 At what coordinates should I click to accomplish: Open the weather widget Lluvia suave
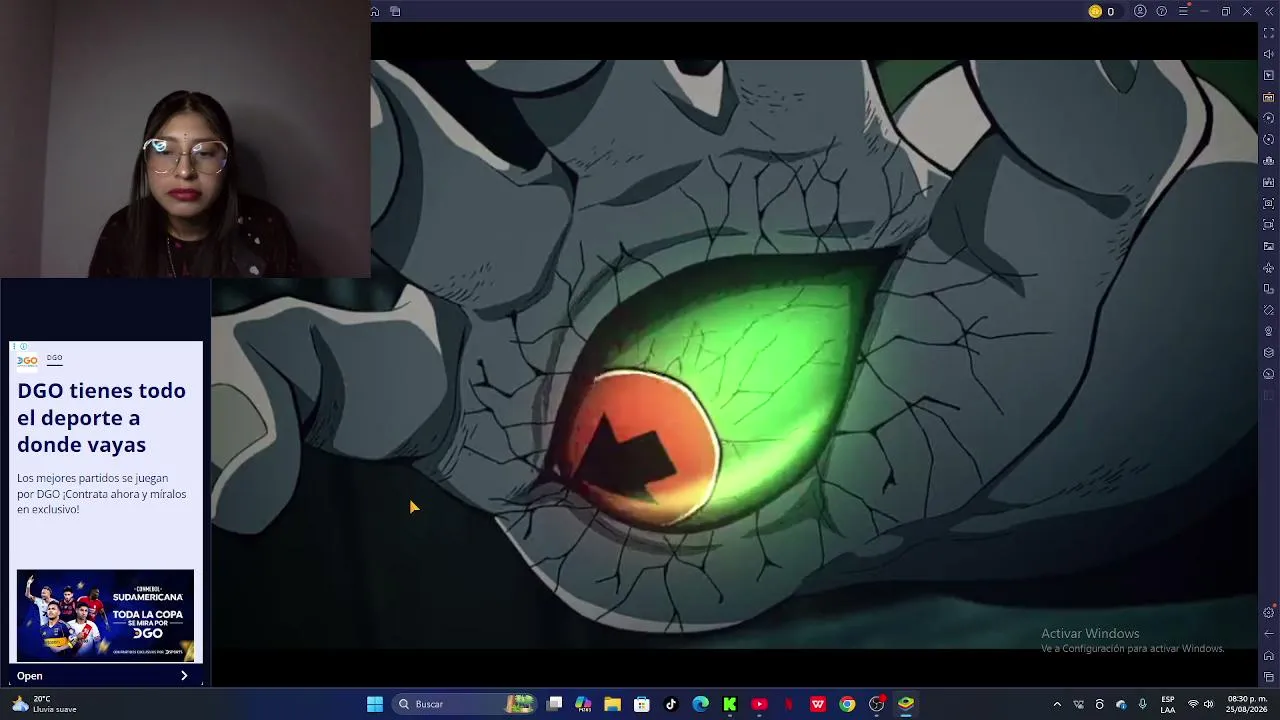click(x=44, y=704)
